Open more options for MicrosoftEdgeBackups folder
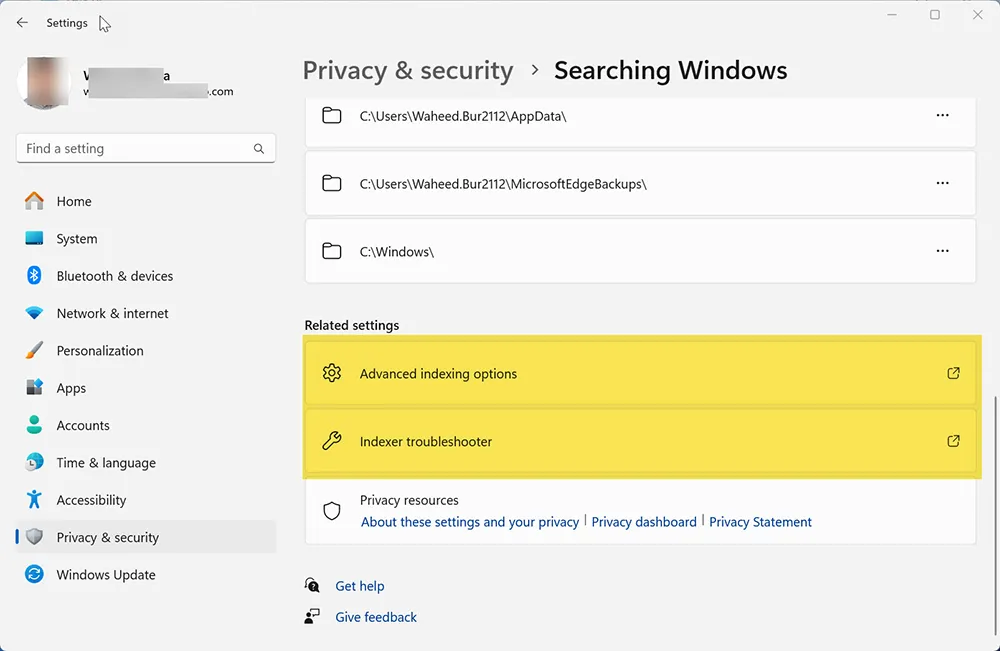 coord(942,183)
